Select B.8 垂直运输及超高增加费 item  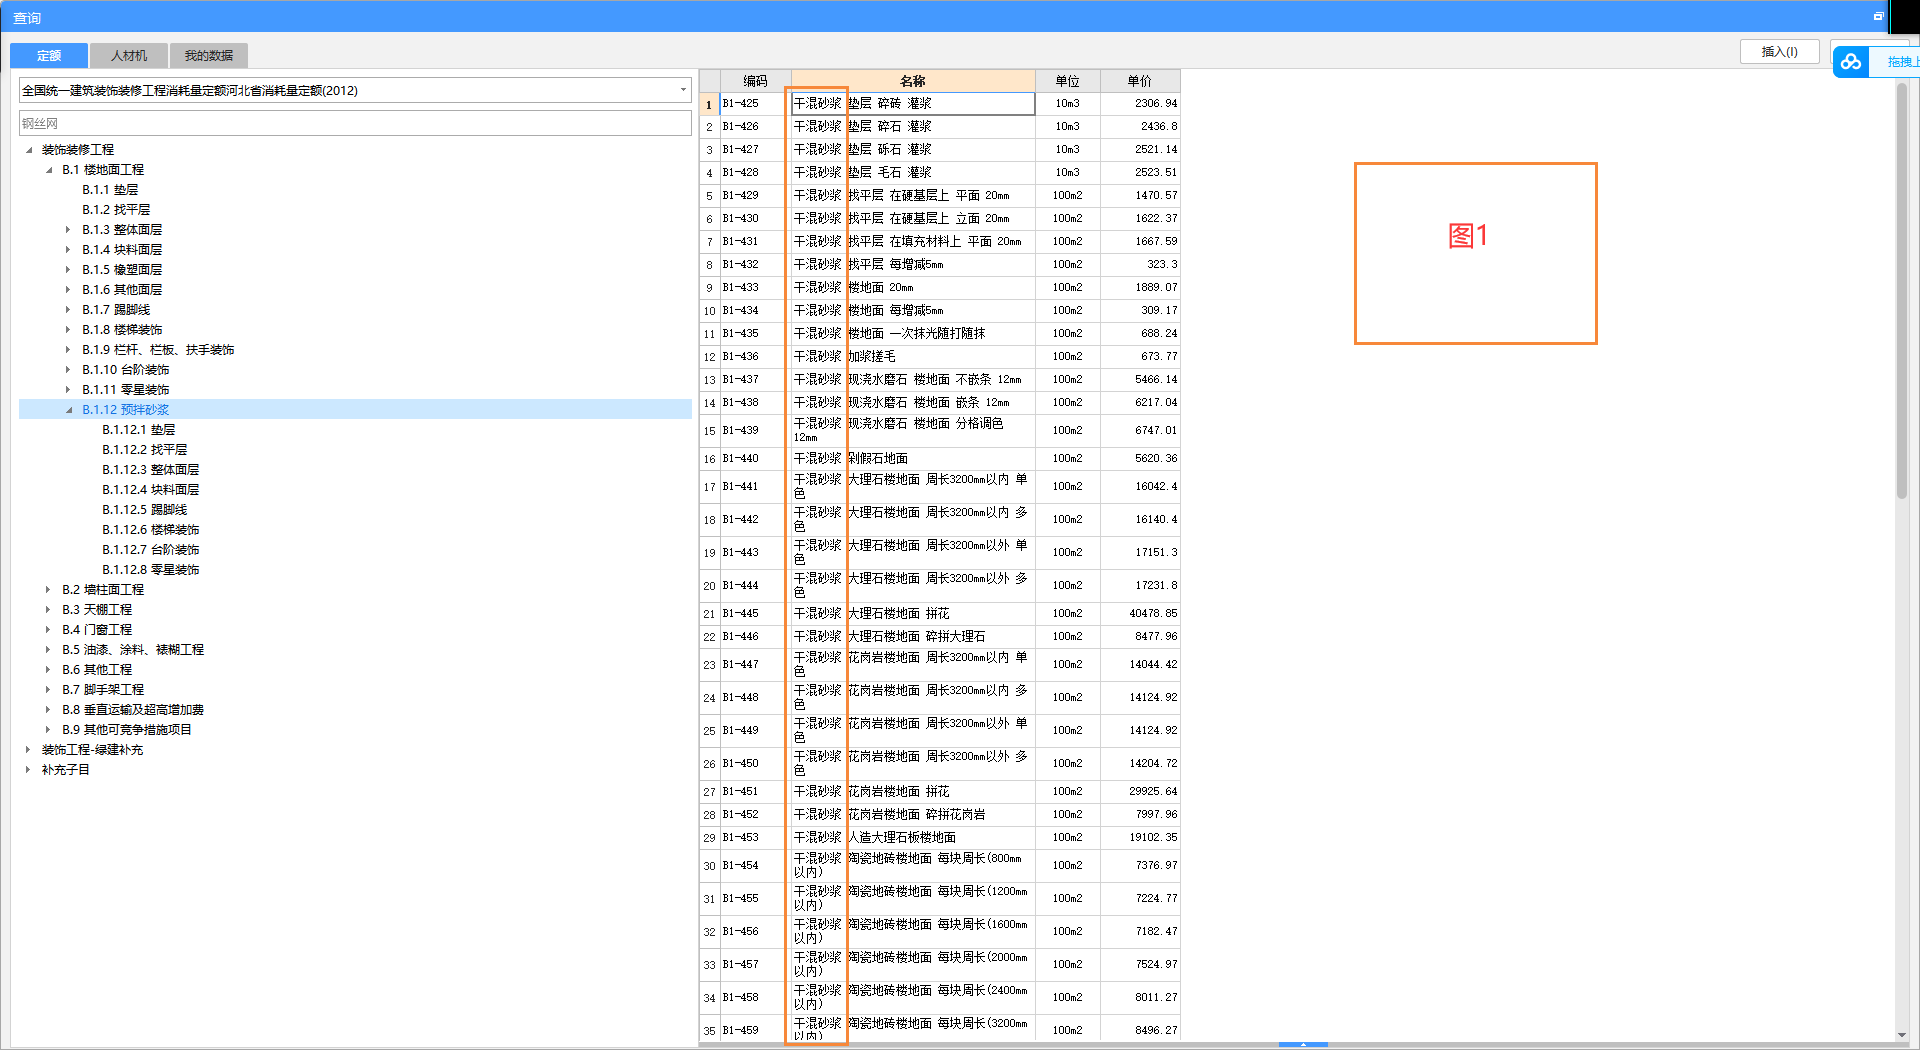(x=133, y=710)
